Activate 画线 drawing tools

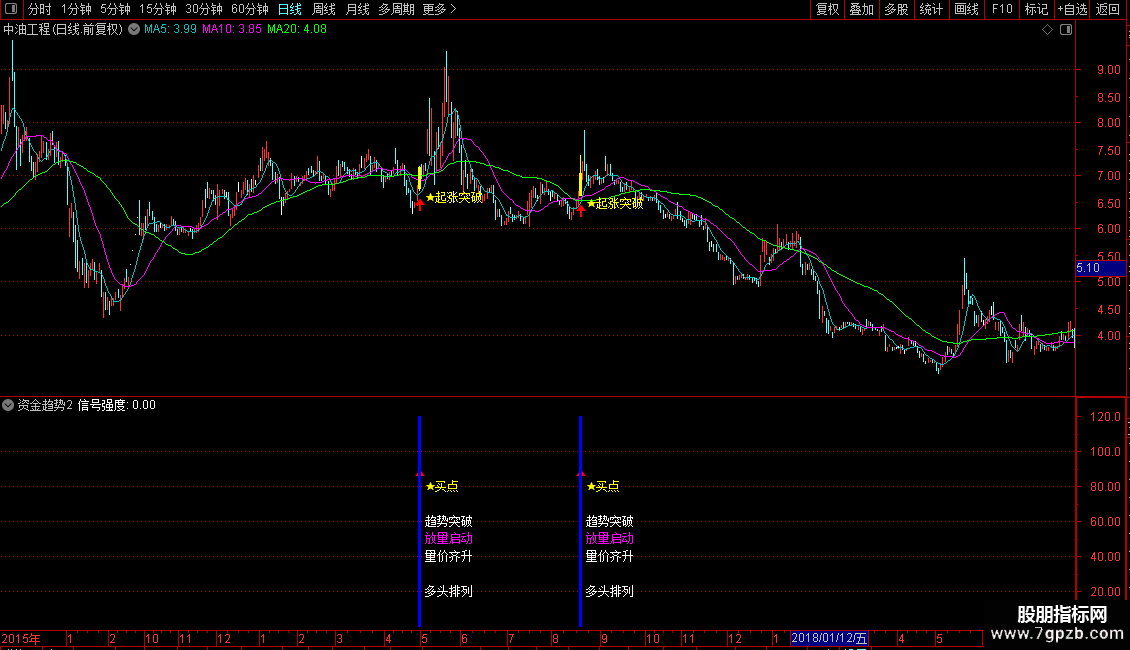966,9
